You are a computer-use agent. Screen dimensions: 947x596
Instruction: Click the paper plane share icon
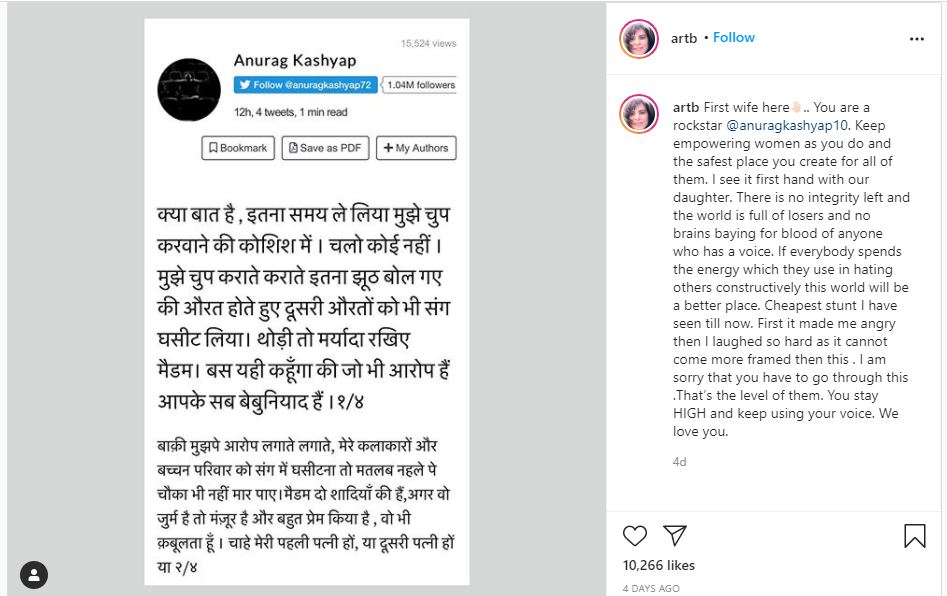(675, 535)
